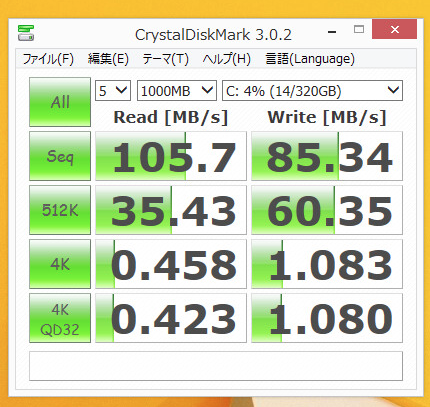
Task: Close the CrystalDiskMark window
Action: pos(395,30)
